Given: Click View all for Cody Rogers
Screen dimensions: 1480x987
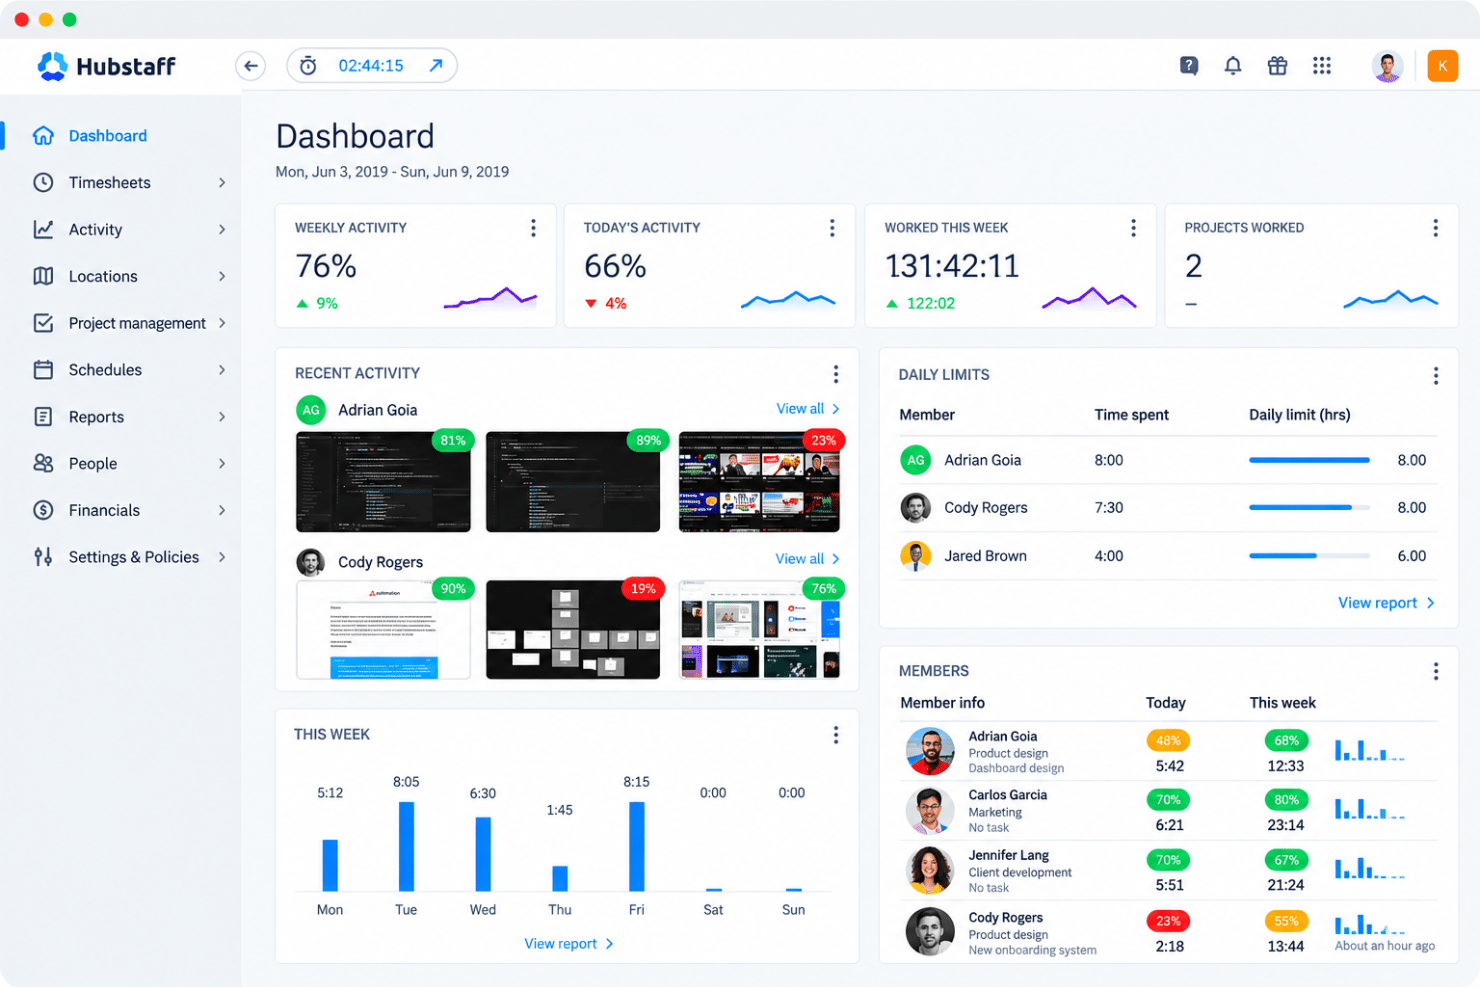Looking at the screenshot, I should (x=808, y=559).
